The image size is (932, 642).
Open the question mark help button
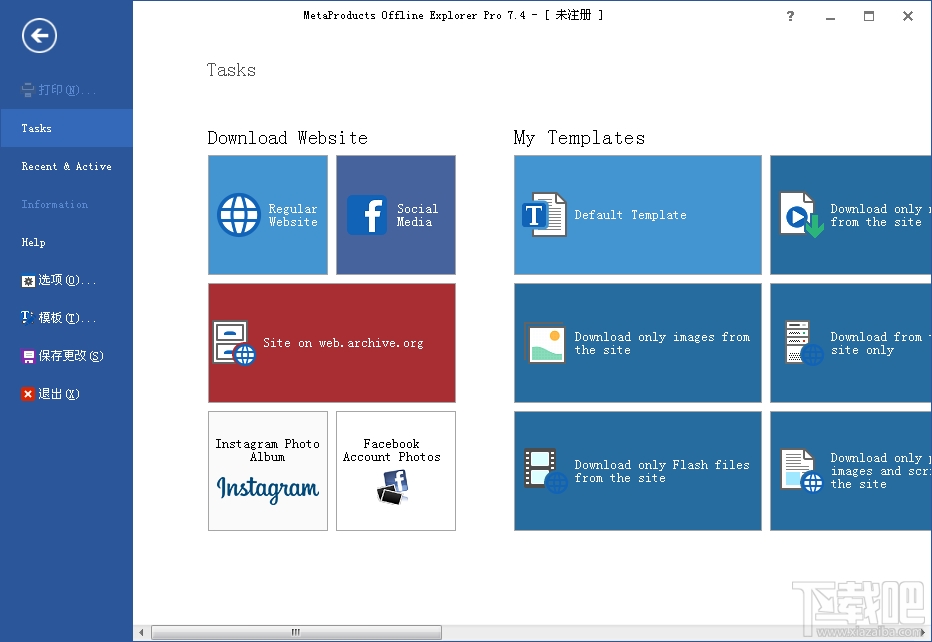click(x=790, y=16)
